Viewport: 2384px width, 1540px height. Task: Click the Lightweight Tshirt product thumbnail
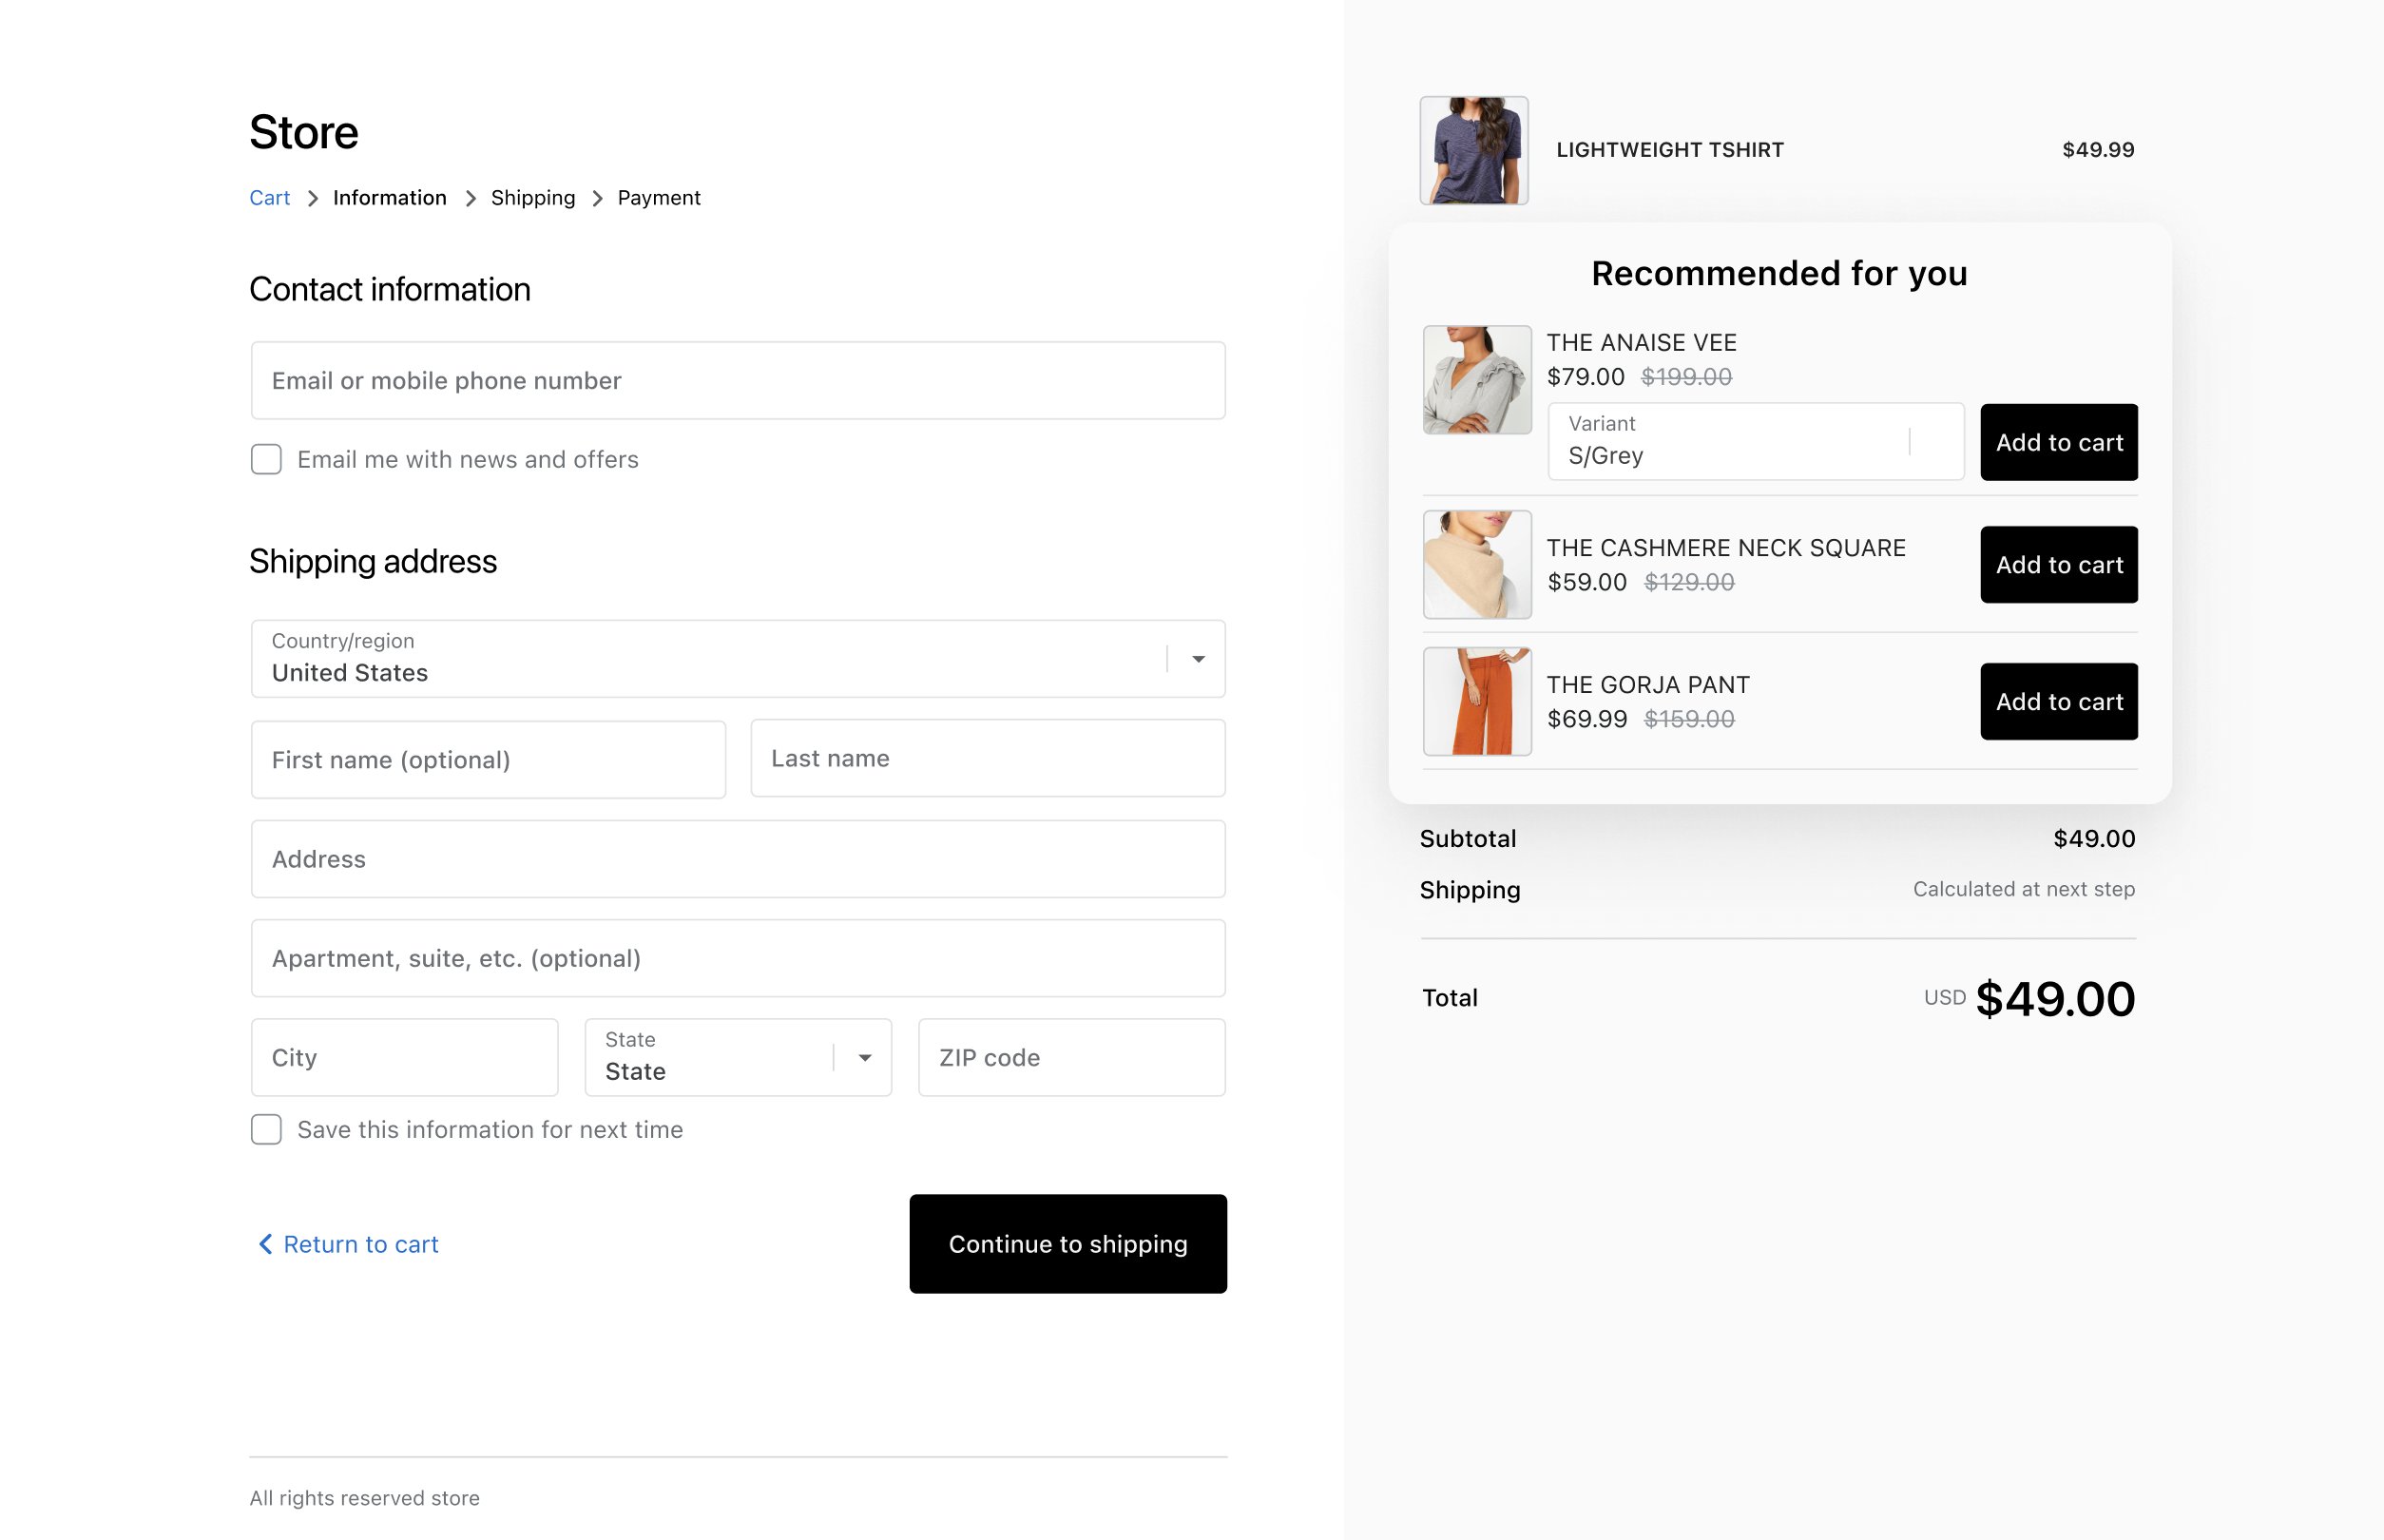[x=1471, y=147]
